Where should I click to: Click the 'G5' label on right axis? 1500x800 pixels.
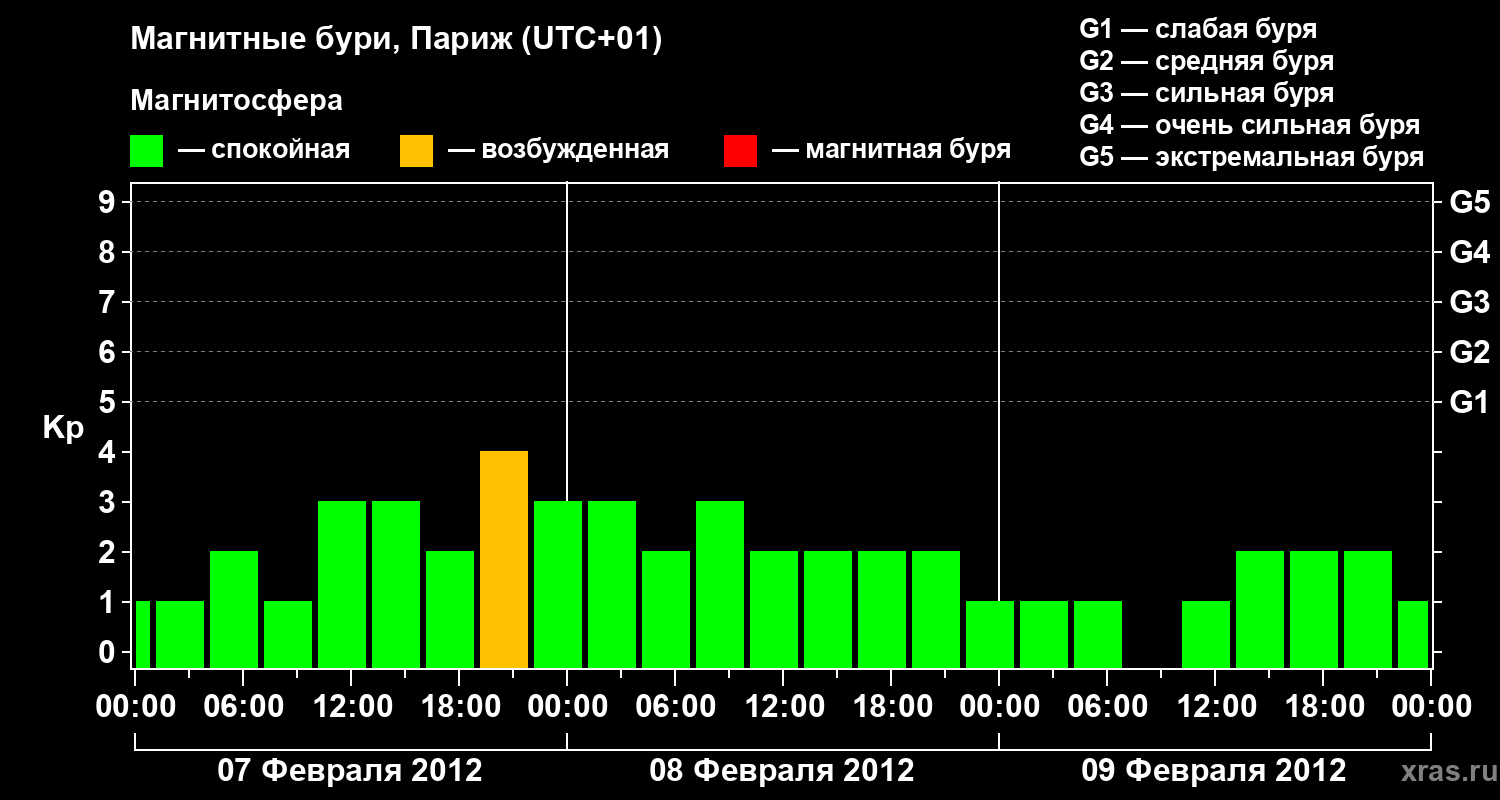tap(1469, 203)
